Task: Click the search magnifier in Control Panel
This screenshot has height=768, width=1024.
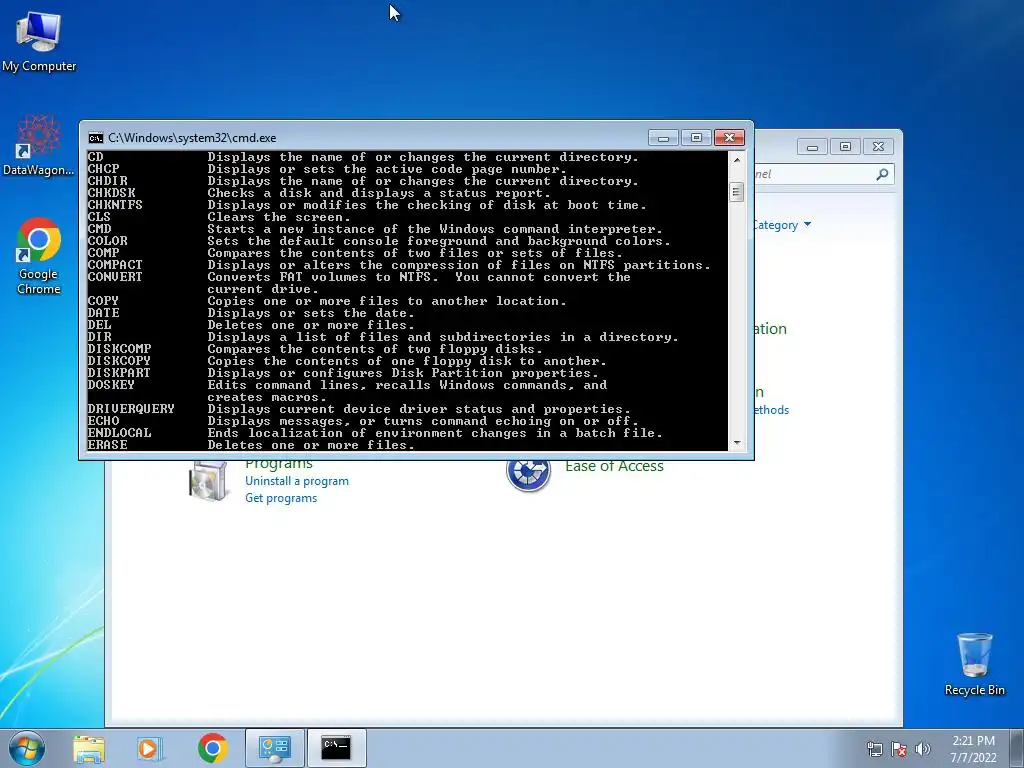Action: [x=882, y=174]
